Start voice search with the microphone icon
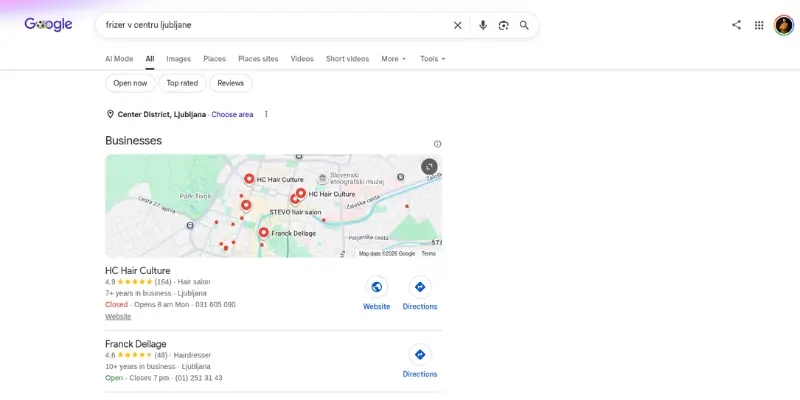The image size is (800, 400). [483, 26]
